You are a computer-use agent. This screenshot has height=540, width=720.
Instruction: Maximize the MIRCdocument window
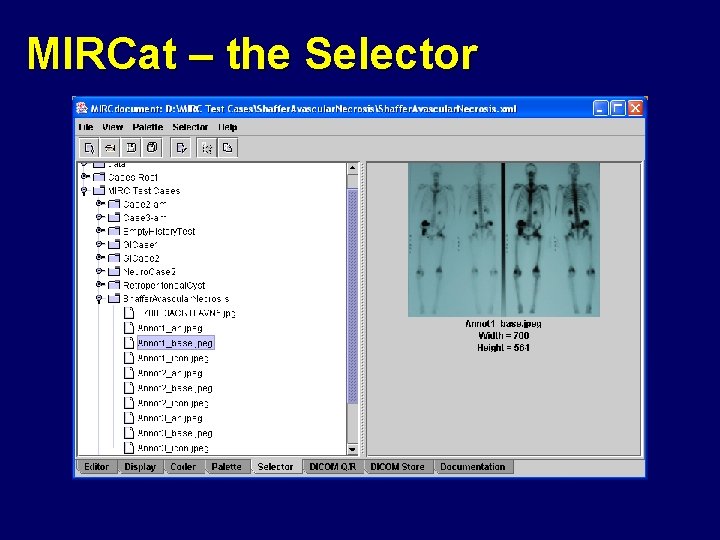coord(618,108)
